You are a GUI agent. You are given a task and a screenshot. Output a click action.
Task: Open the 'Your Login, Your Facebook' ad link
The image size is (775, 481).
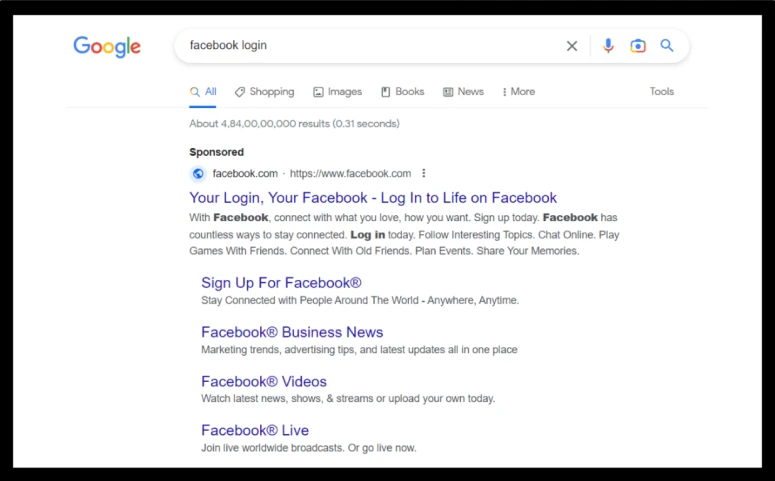[373, 198]
